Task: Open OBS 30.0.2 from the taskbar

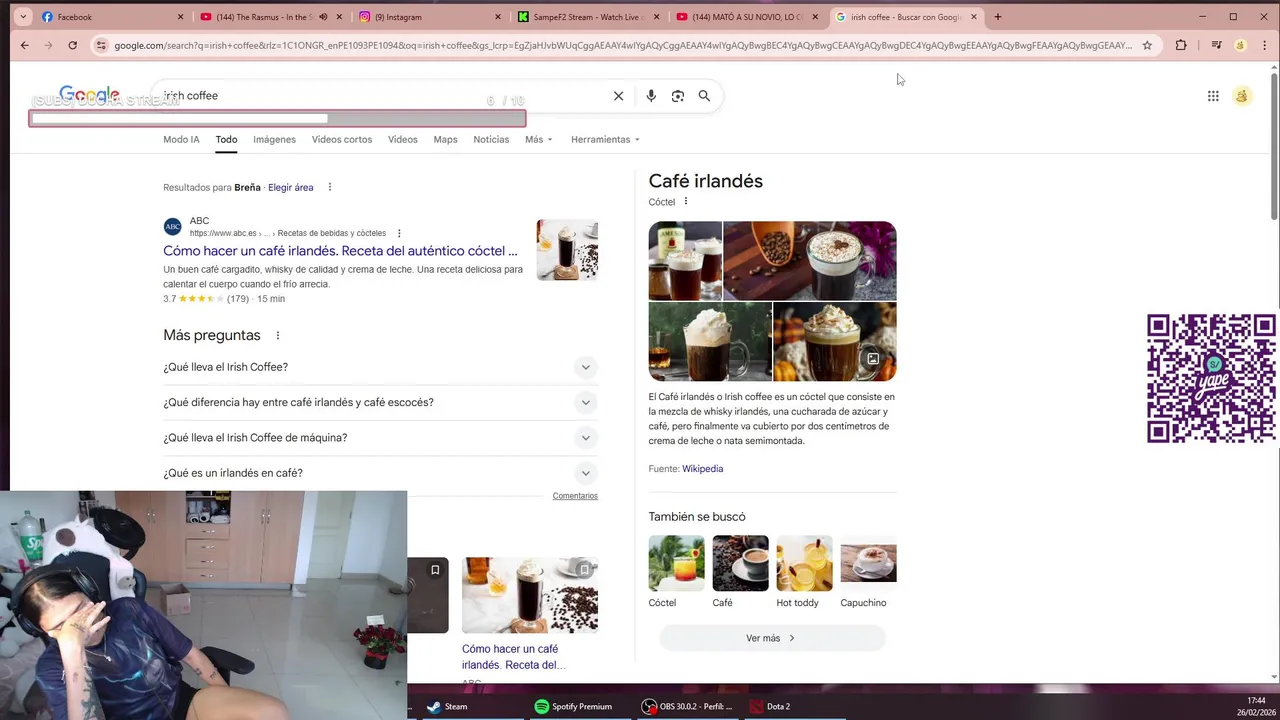Action: pos(687,706)
